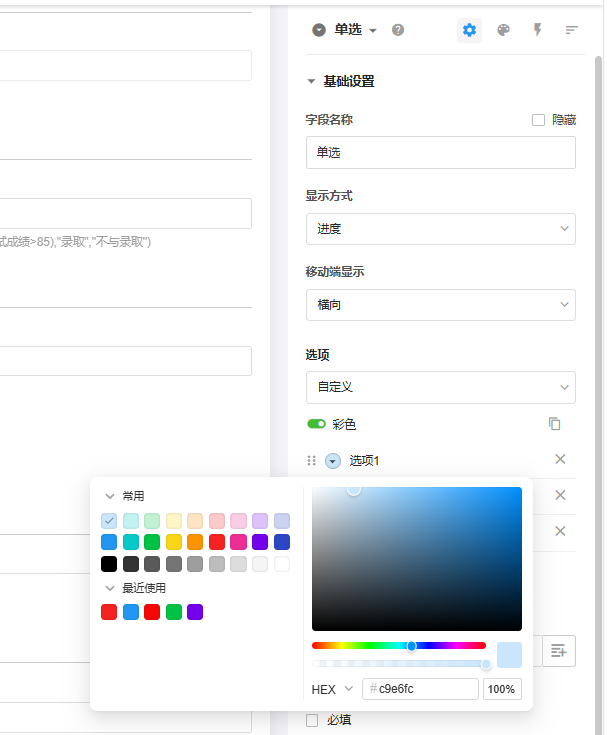Click the batch add options icon
The width and height of the screenshot is (607, 735).
click(558, 651)
